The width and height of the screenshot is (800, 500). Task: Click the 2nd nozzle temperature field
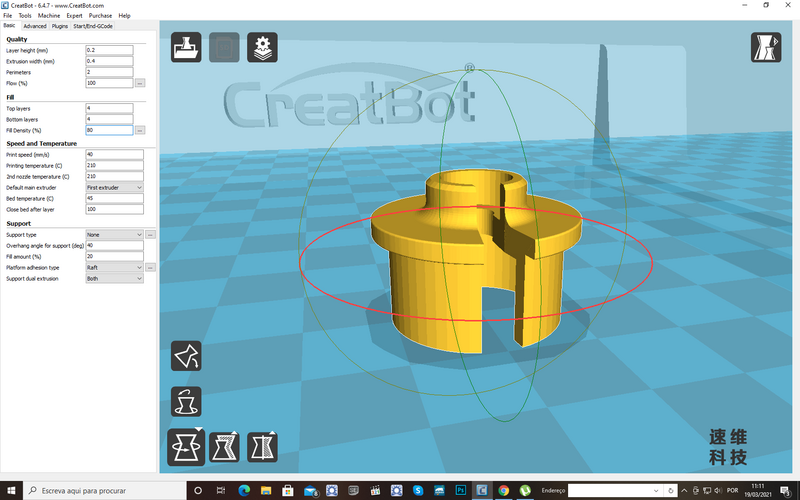[114, 177]
